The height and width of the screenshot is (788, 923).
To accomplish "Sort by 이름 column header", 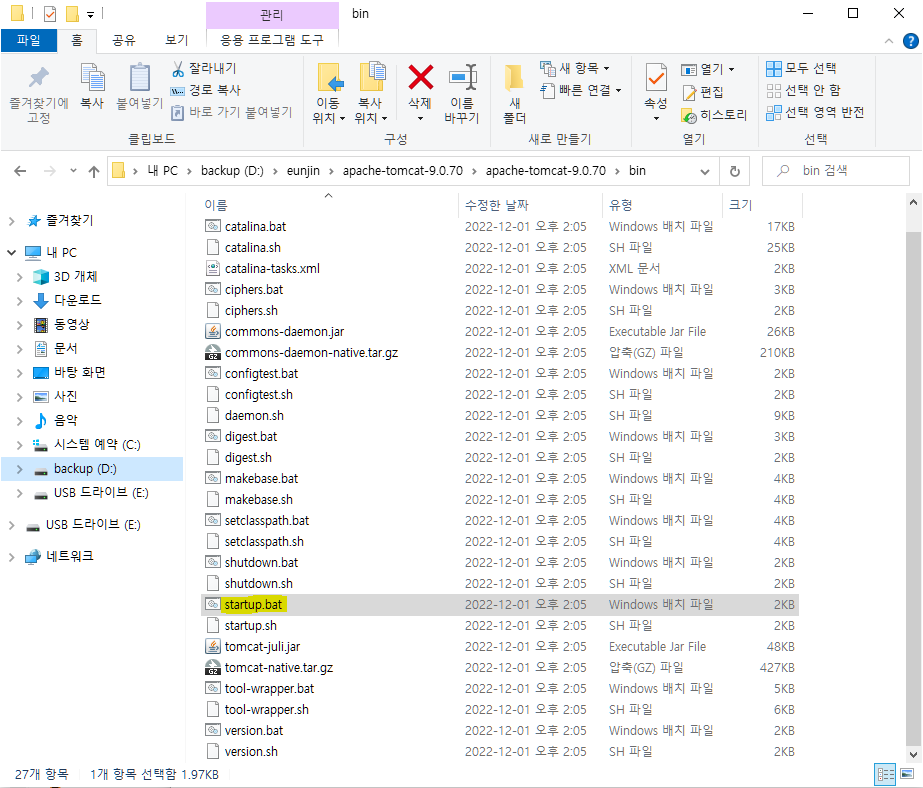I will click(216, 205).
